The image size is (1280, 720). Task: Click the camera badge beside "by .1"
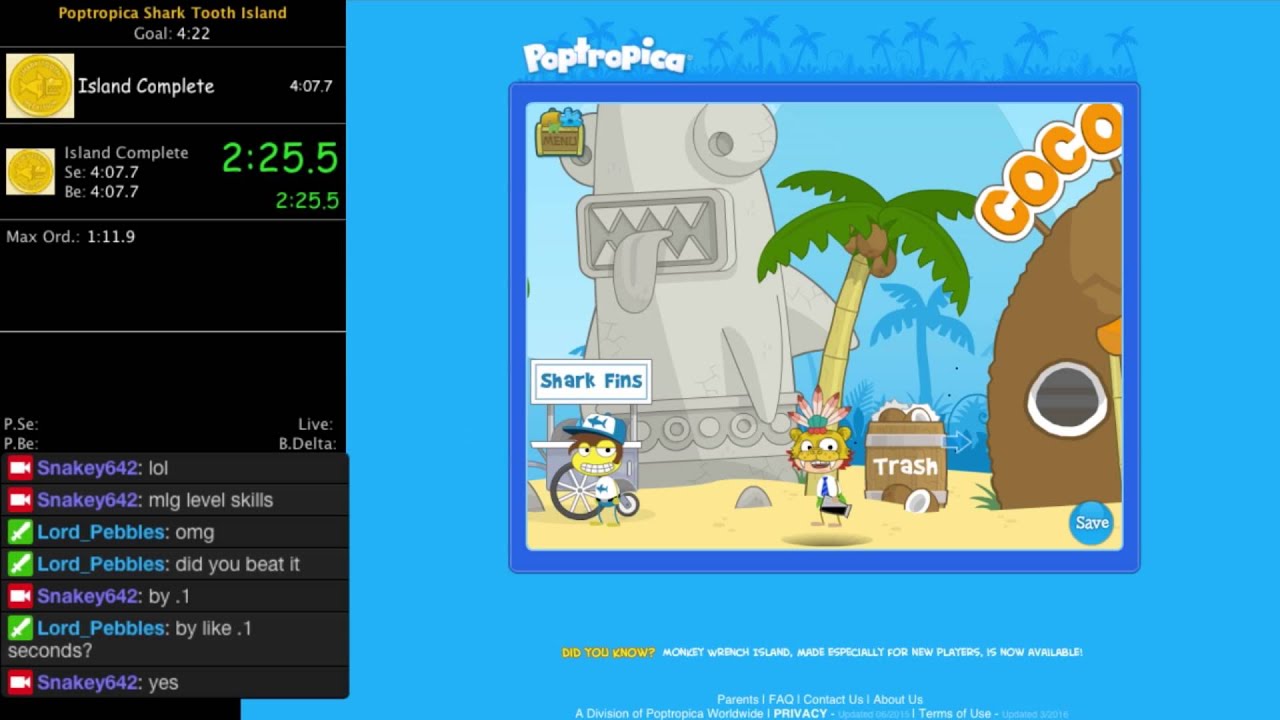[x=20, y=596]
